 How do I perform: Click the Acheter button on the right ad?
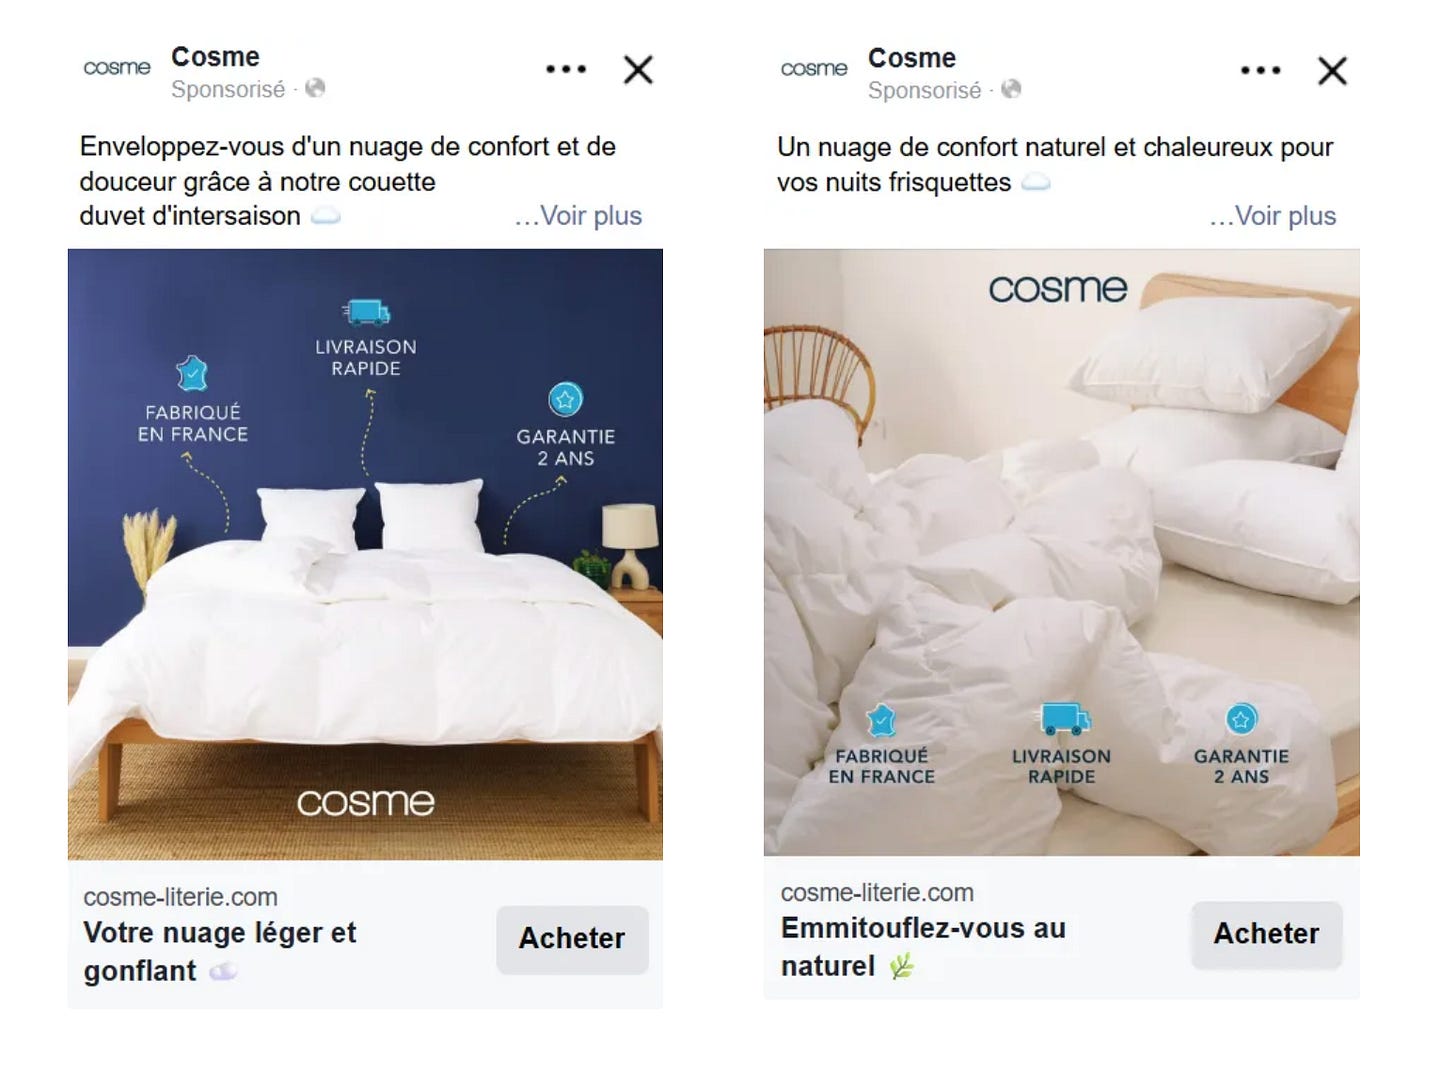coord(1266,934)
